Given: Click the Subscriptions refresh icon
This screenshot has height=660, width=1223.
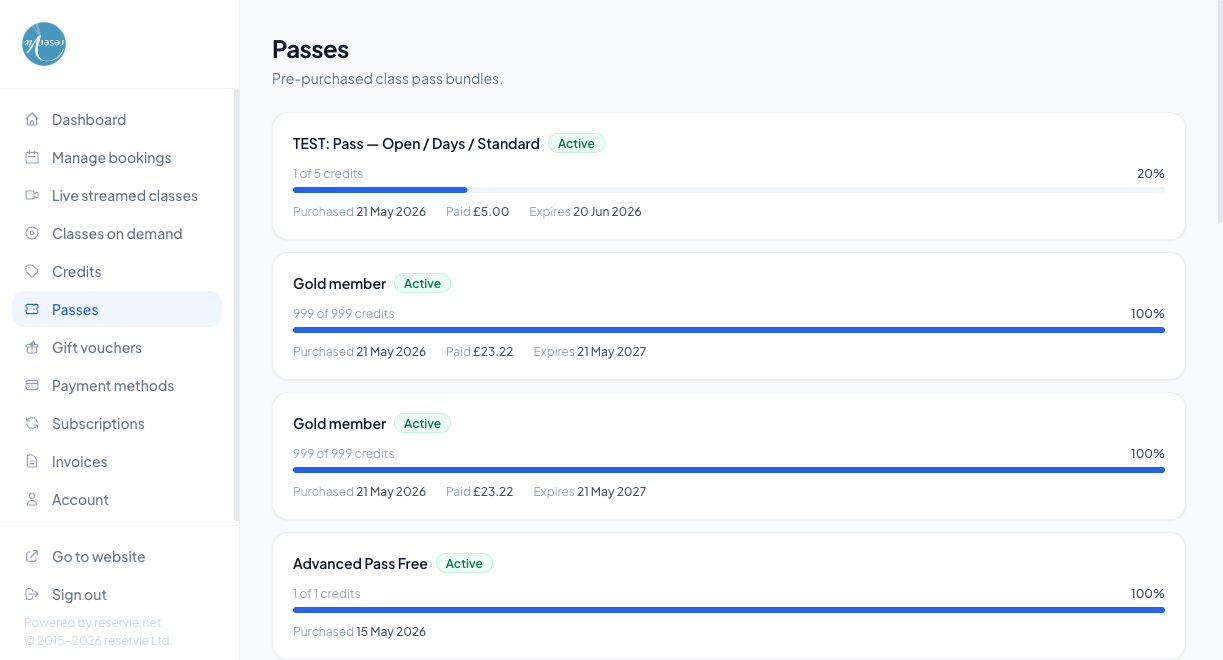Looking at the screenshot, I should (32, 423).
